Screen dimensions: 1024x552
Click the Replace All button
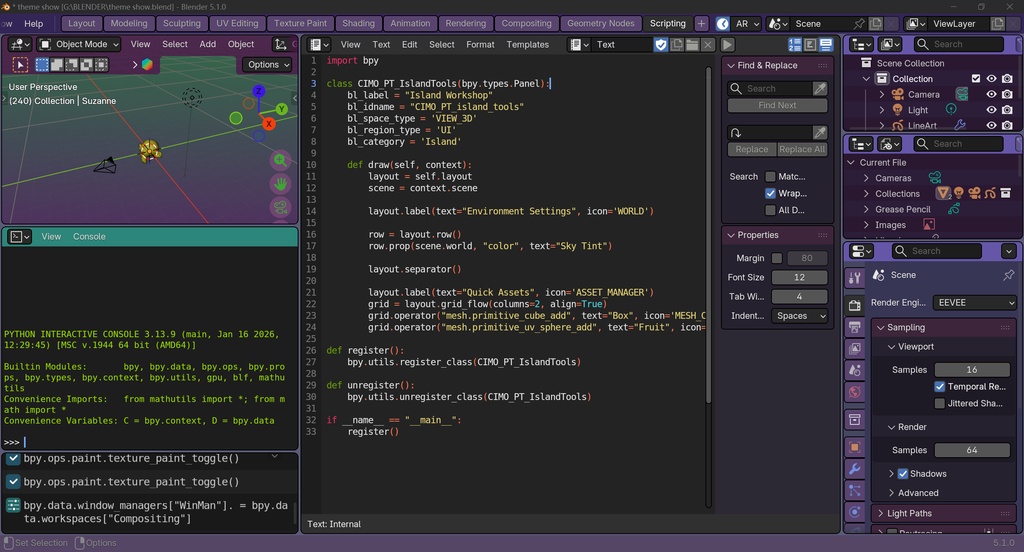802,150
